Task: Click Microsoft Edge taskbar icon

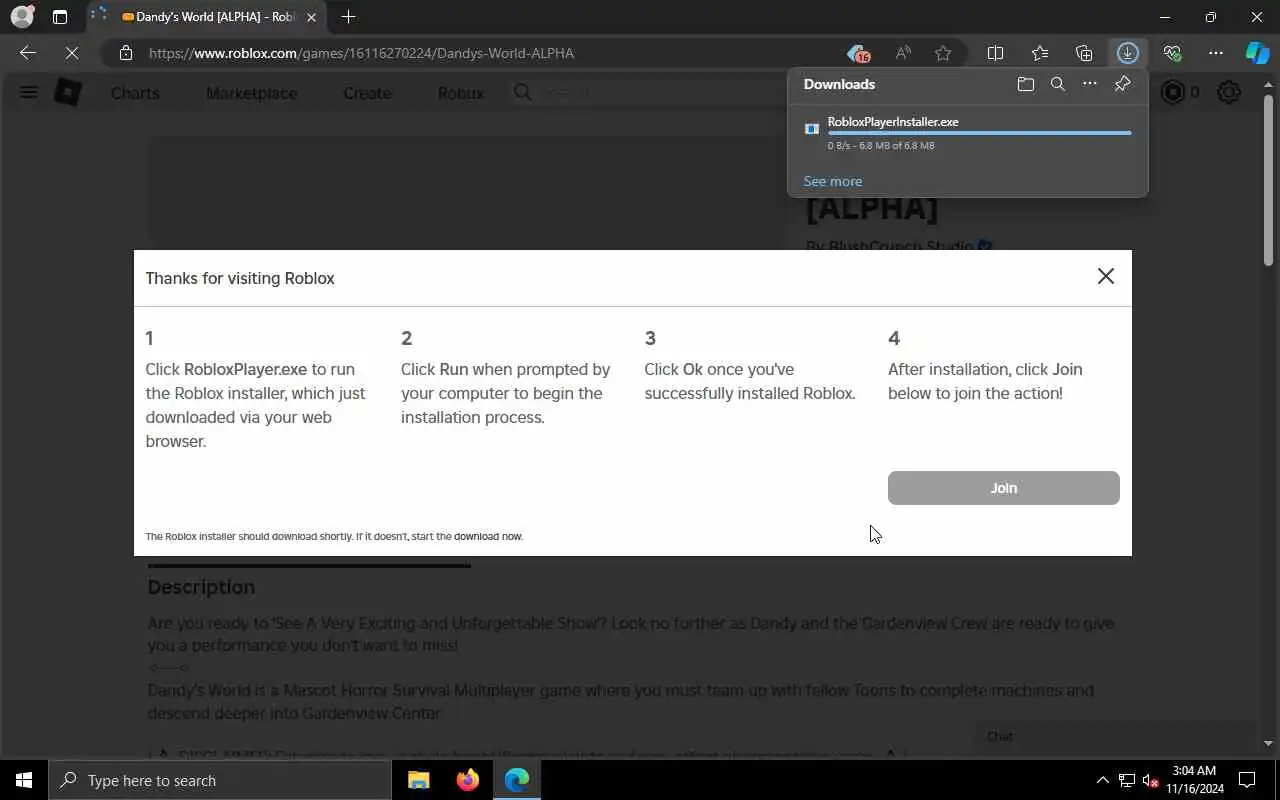Action: (516, 780)
